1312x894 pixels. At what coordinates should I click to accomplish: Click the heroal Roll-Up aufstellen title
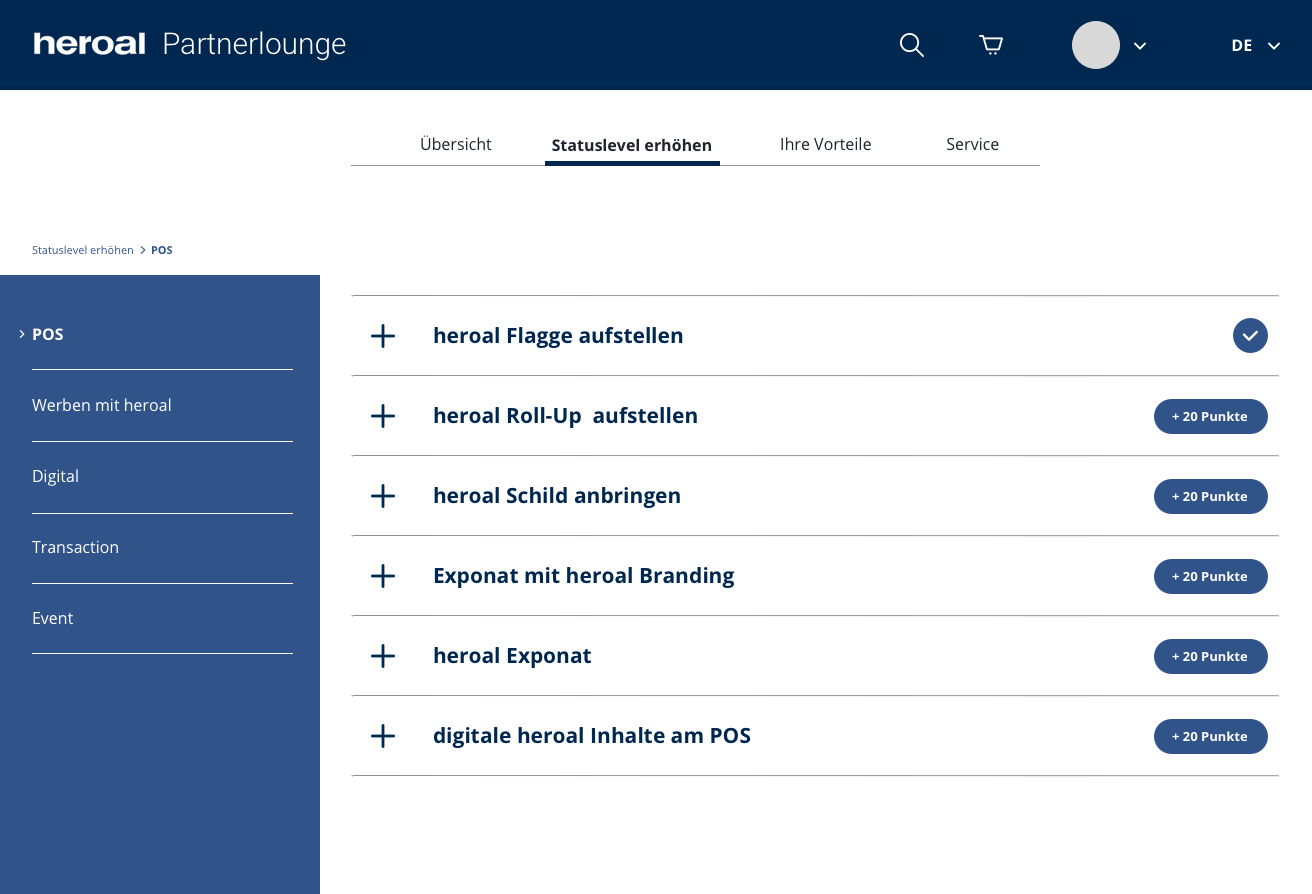pos(565,416)
